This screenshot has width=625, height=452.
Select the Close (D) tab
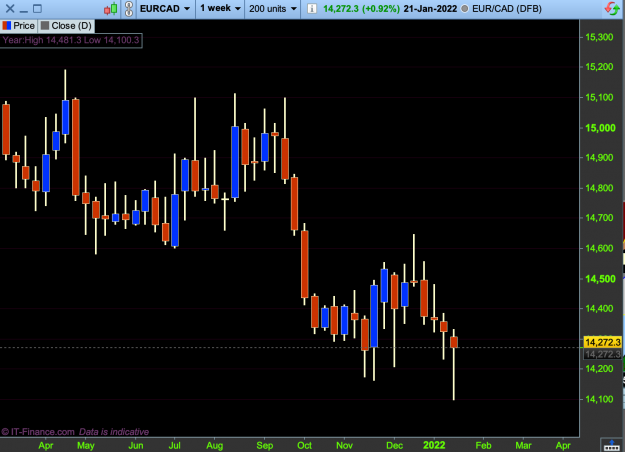coord(67,26)
